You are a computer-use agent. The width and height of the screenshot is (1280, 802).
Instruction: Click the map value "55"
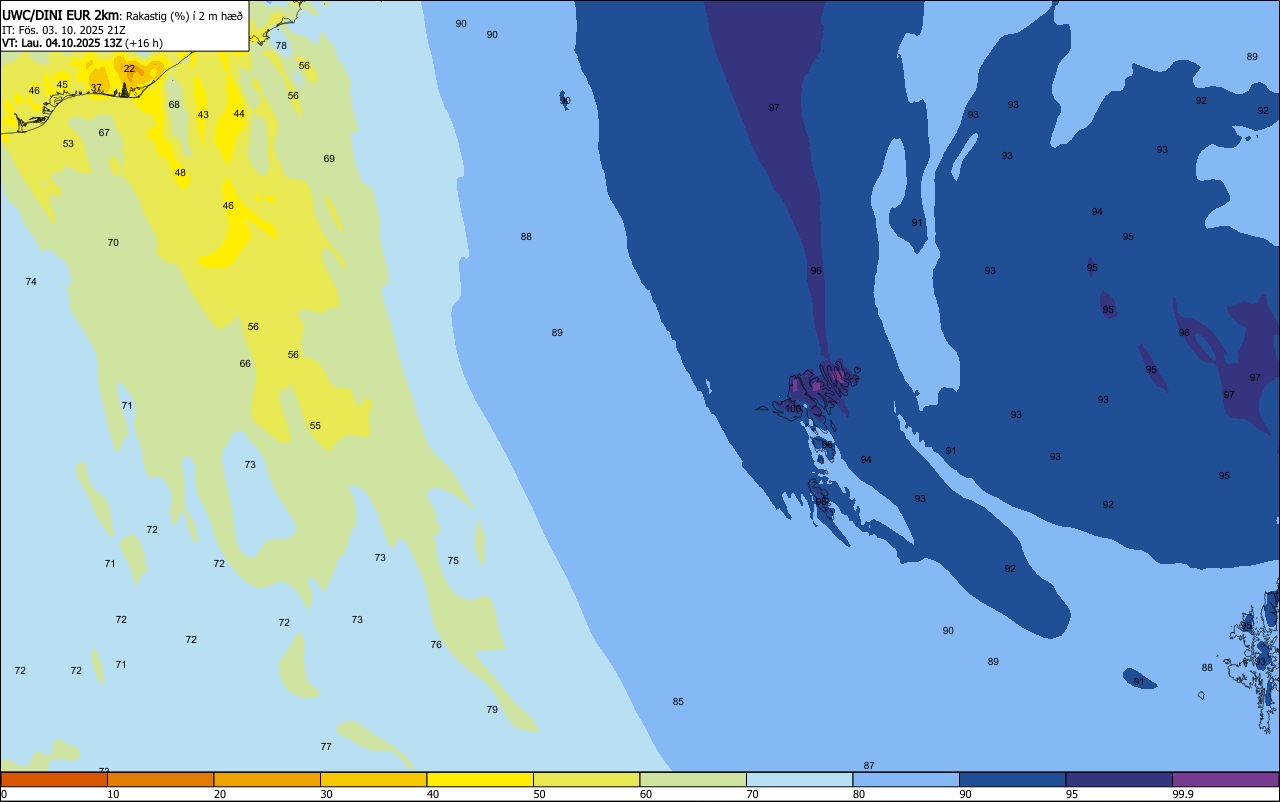[315, 426]
